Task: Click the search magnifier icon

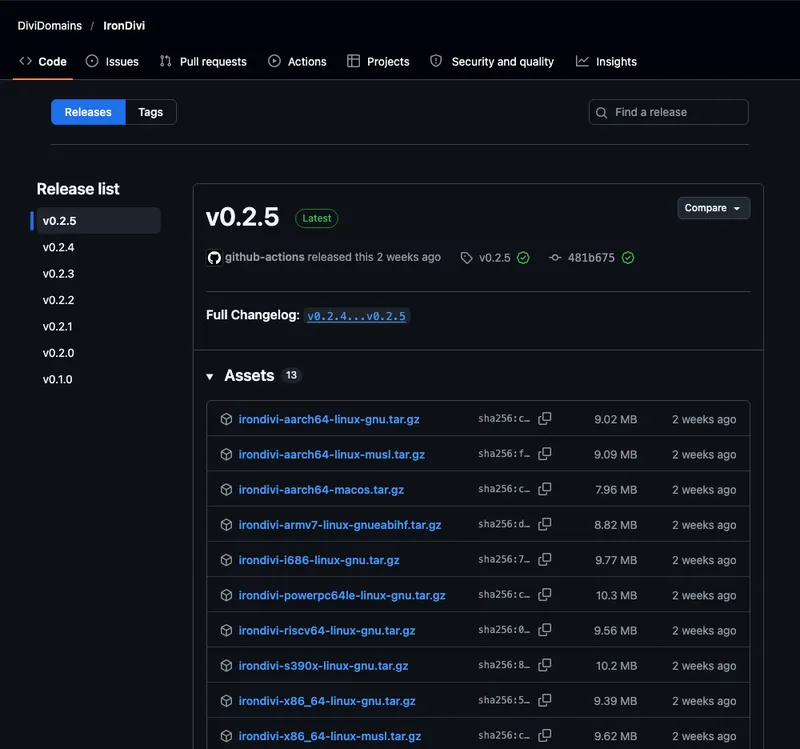Action: tap(602, 112)
